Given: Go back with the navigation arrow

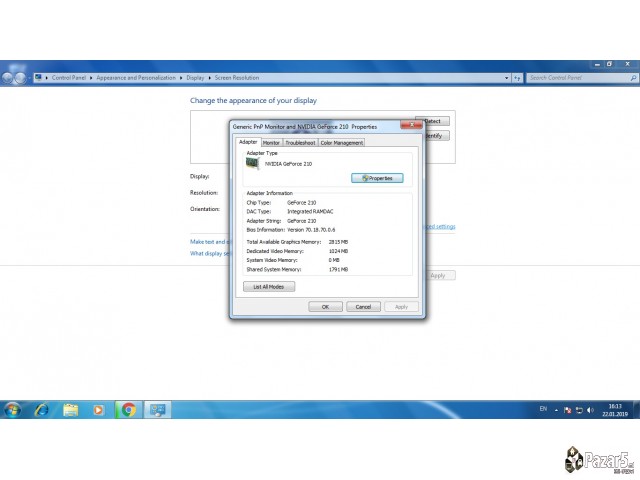Looking at the screenshot, I should coord(8,78).
